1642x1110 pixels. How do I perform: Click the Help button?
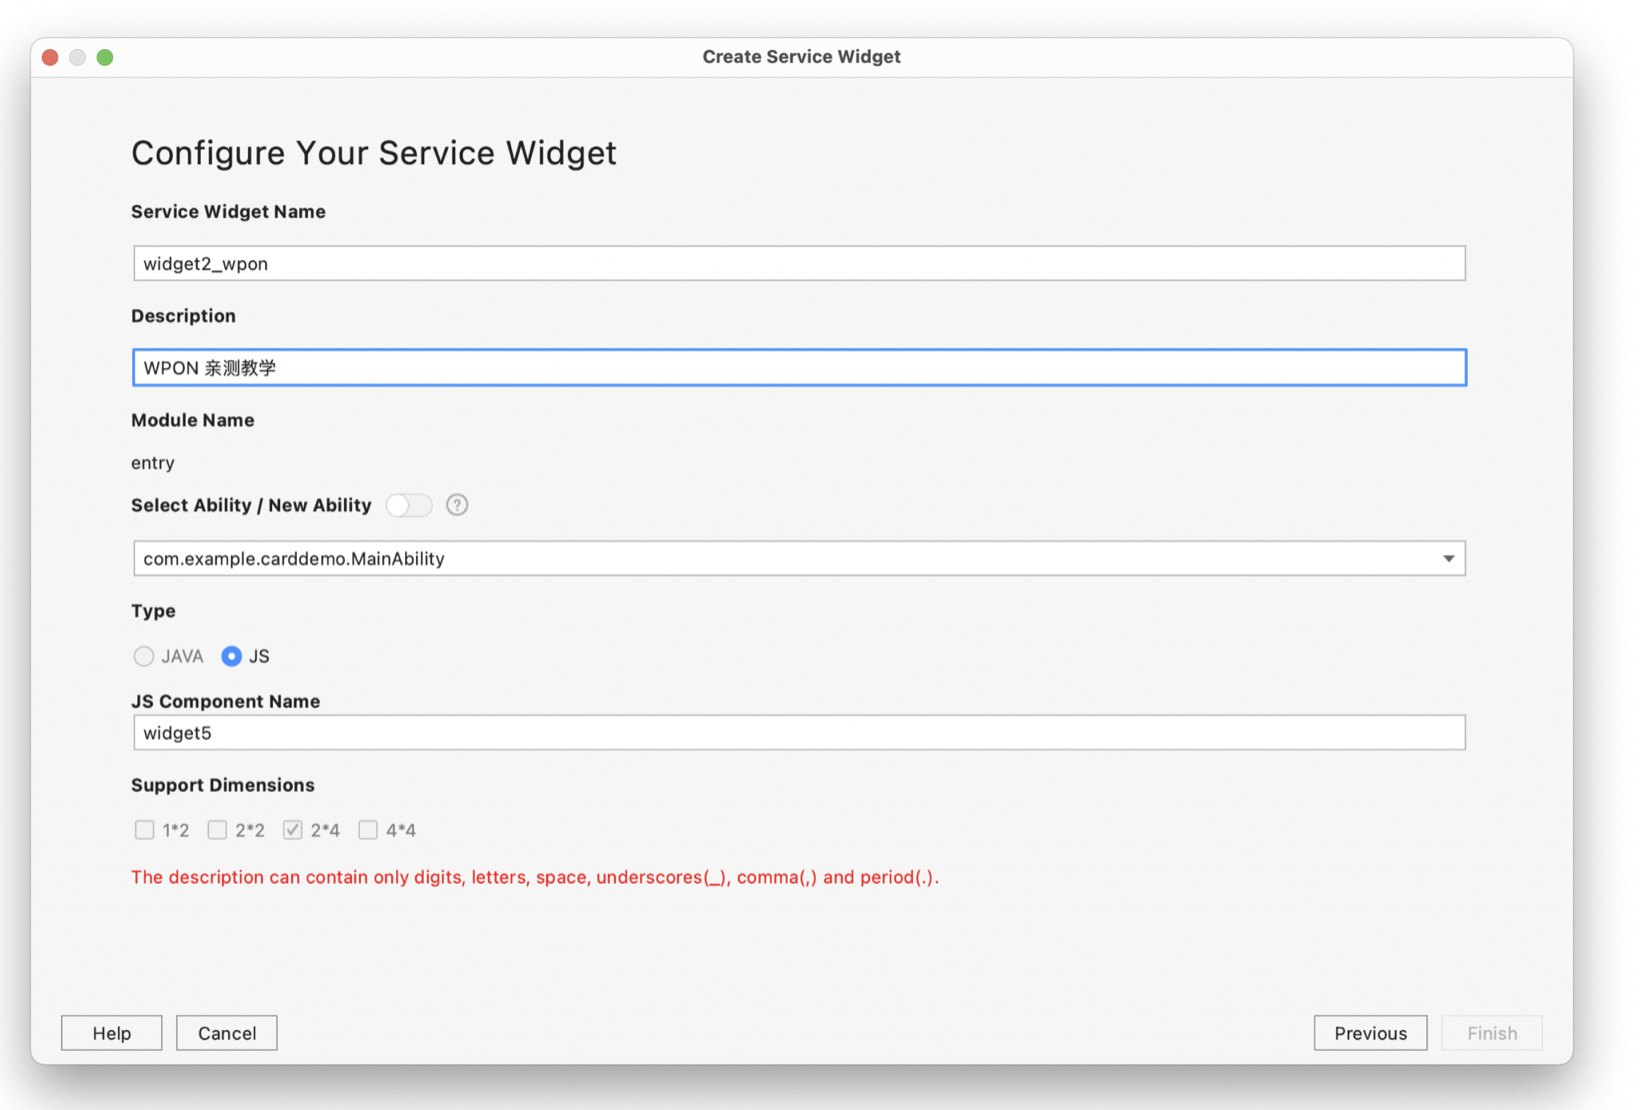112,1033
